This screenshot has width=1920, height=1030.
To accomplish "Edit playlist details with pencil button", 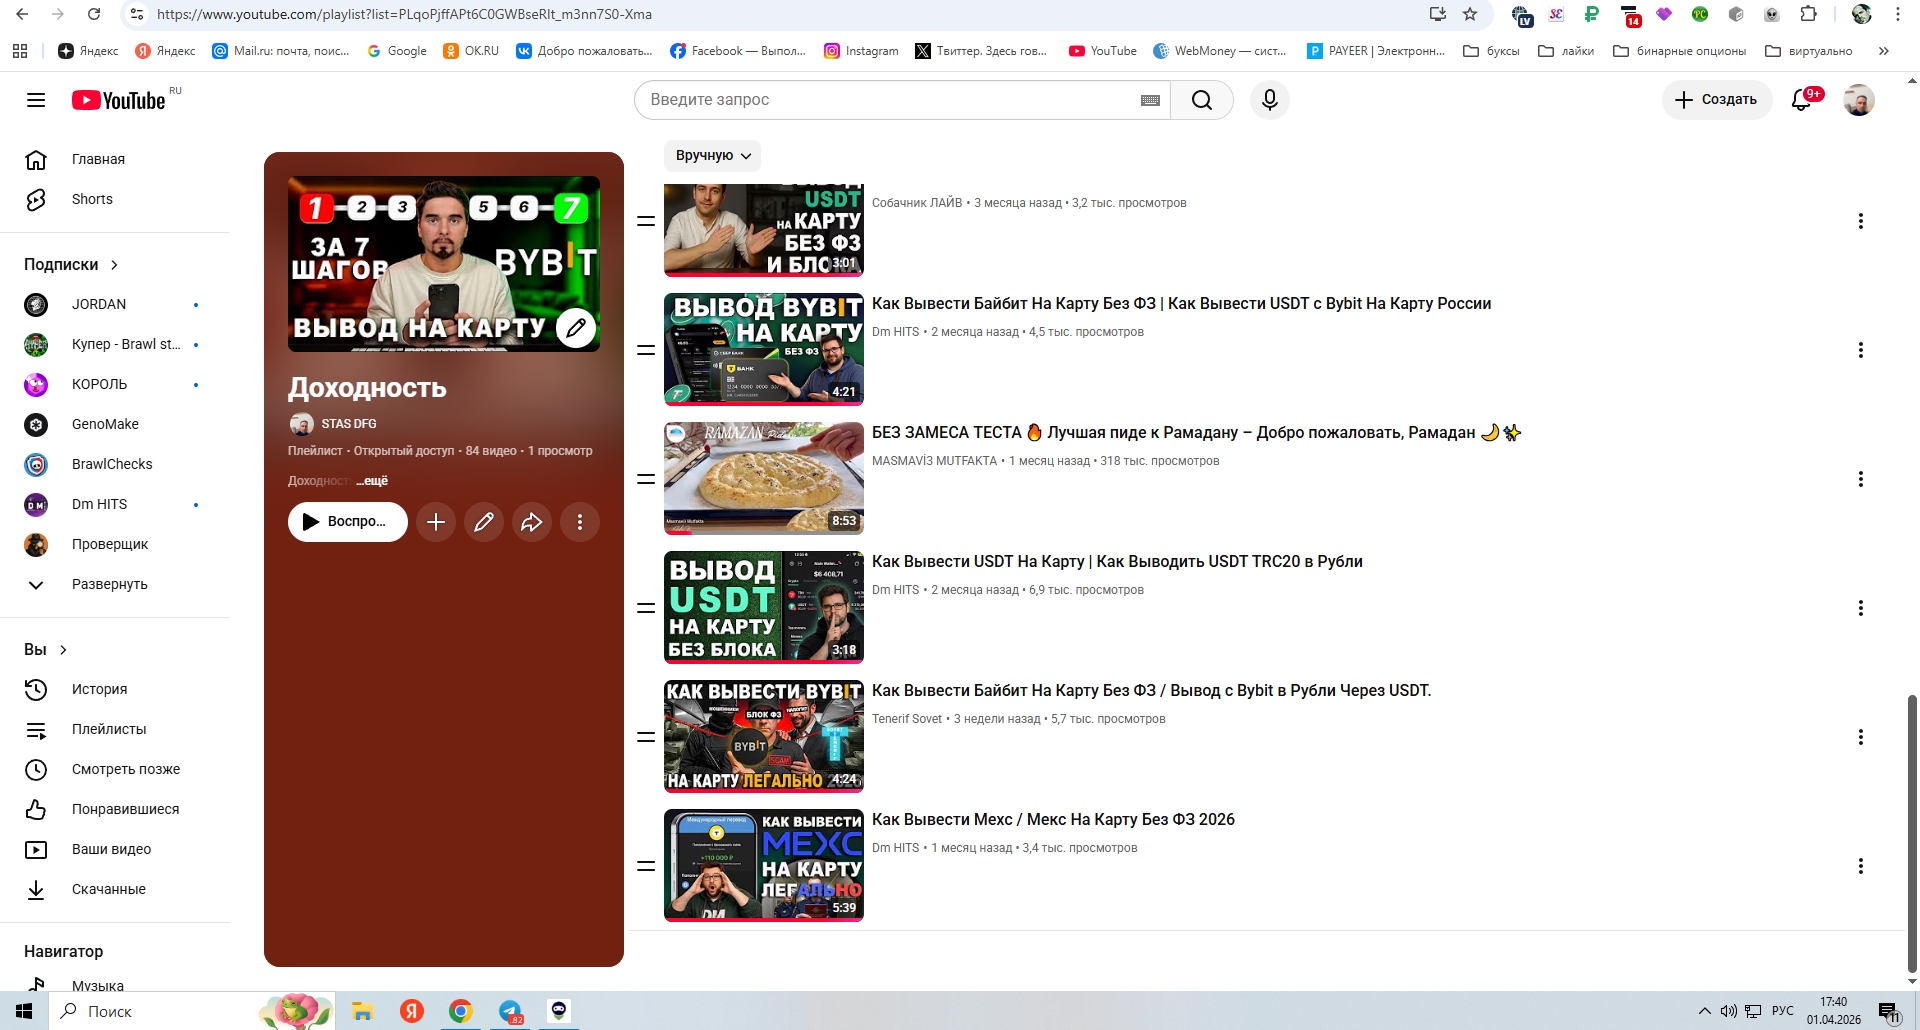I will coord(484,522).
